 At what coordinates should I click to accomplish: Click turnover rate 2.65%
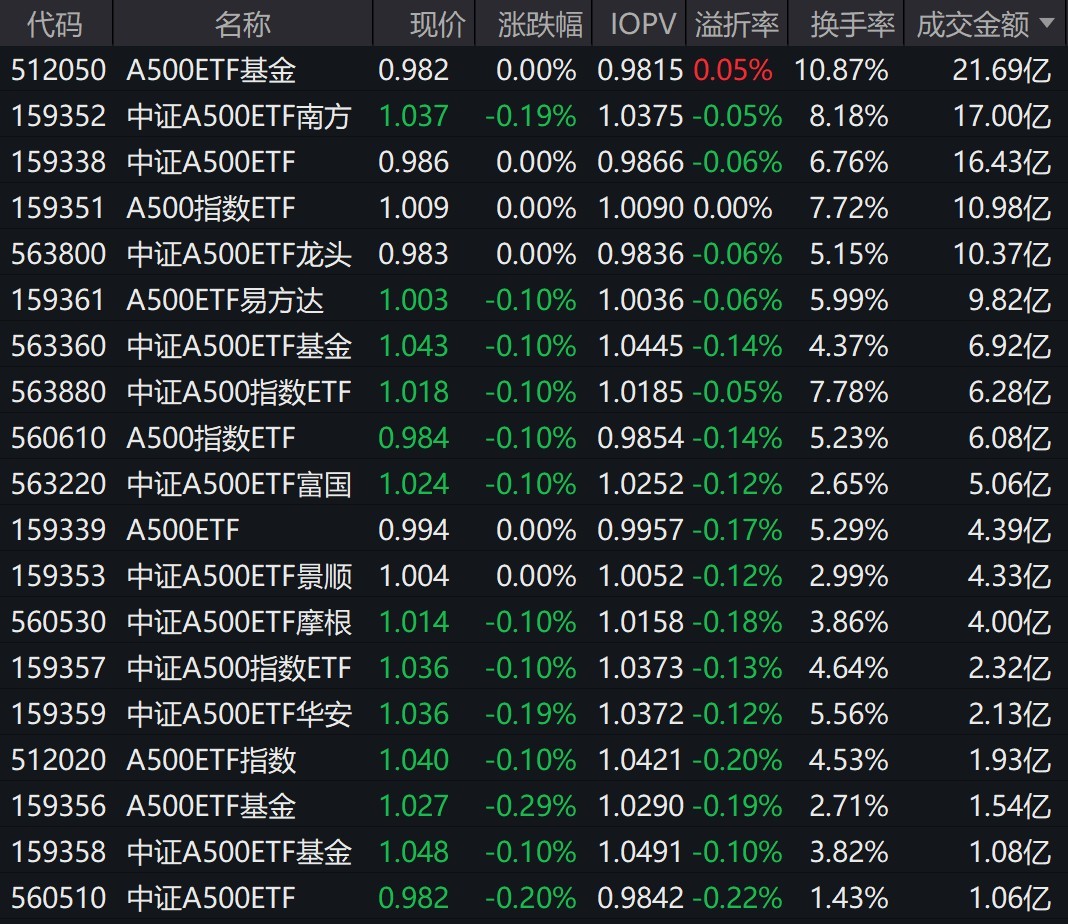849,484
